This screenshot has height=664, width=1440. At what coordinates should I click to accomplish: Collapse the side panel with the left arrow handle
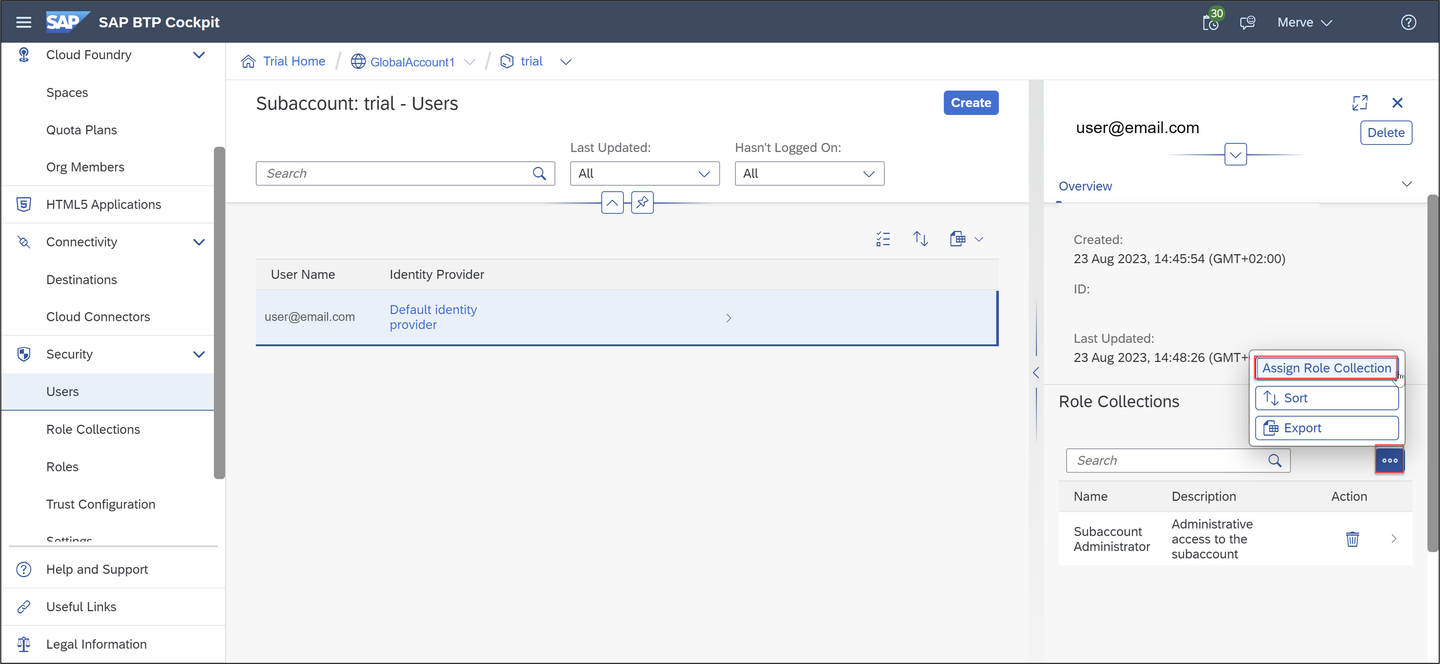click(1036, 372)
